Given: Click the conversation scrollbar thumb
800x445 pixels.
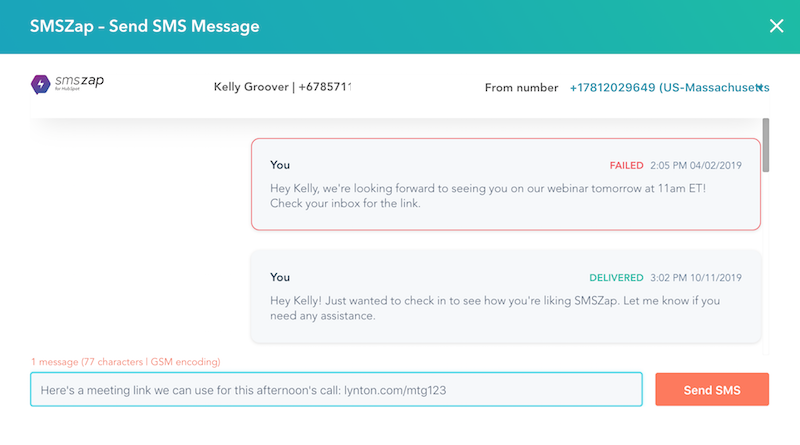Looking at the screenshot, I should click(765, 145).
